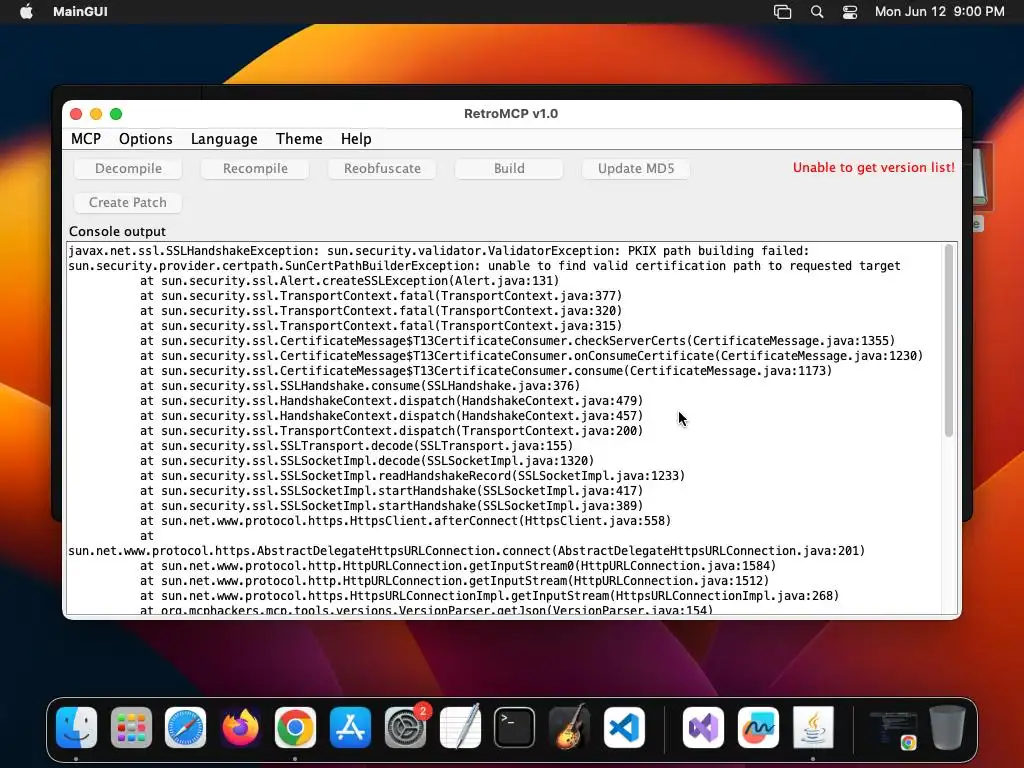
Task: Click the Build button
Action: 509,168
